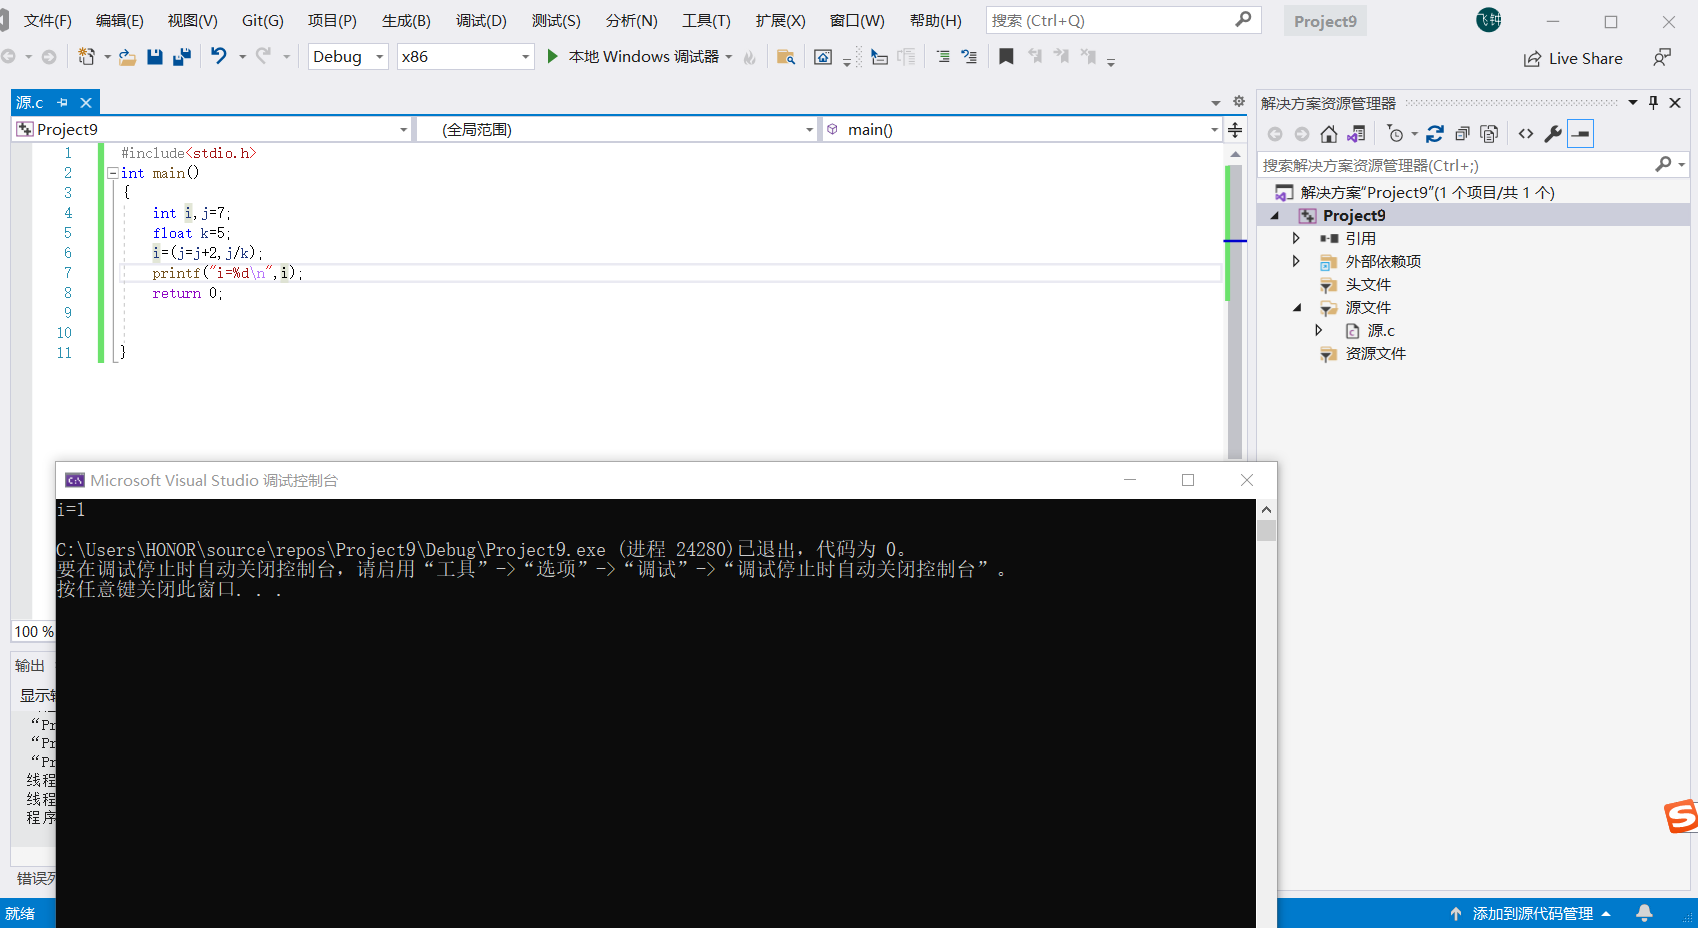This screenshot has height=928, width=1698.
Task: Toggle a bookmark on the current line
Action: 1006,57
